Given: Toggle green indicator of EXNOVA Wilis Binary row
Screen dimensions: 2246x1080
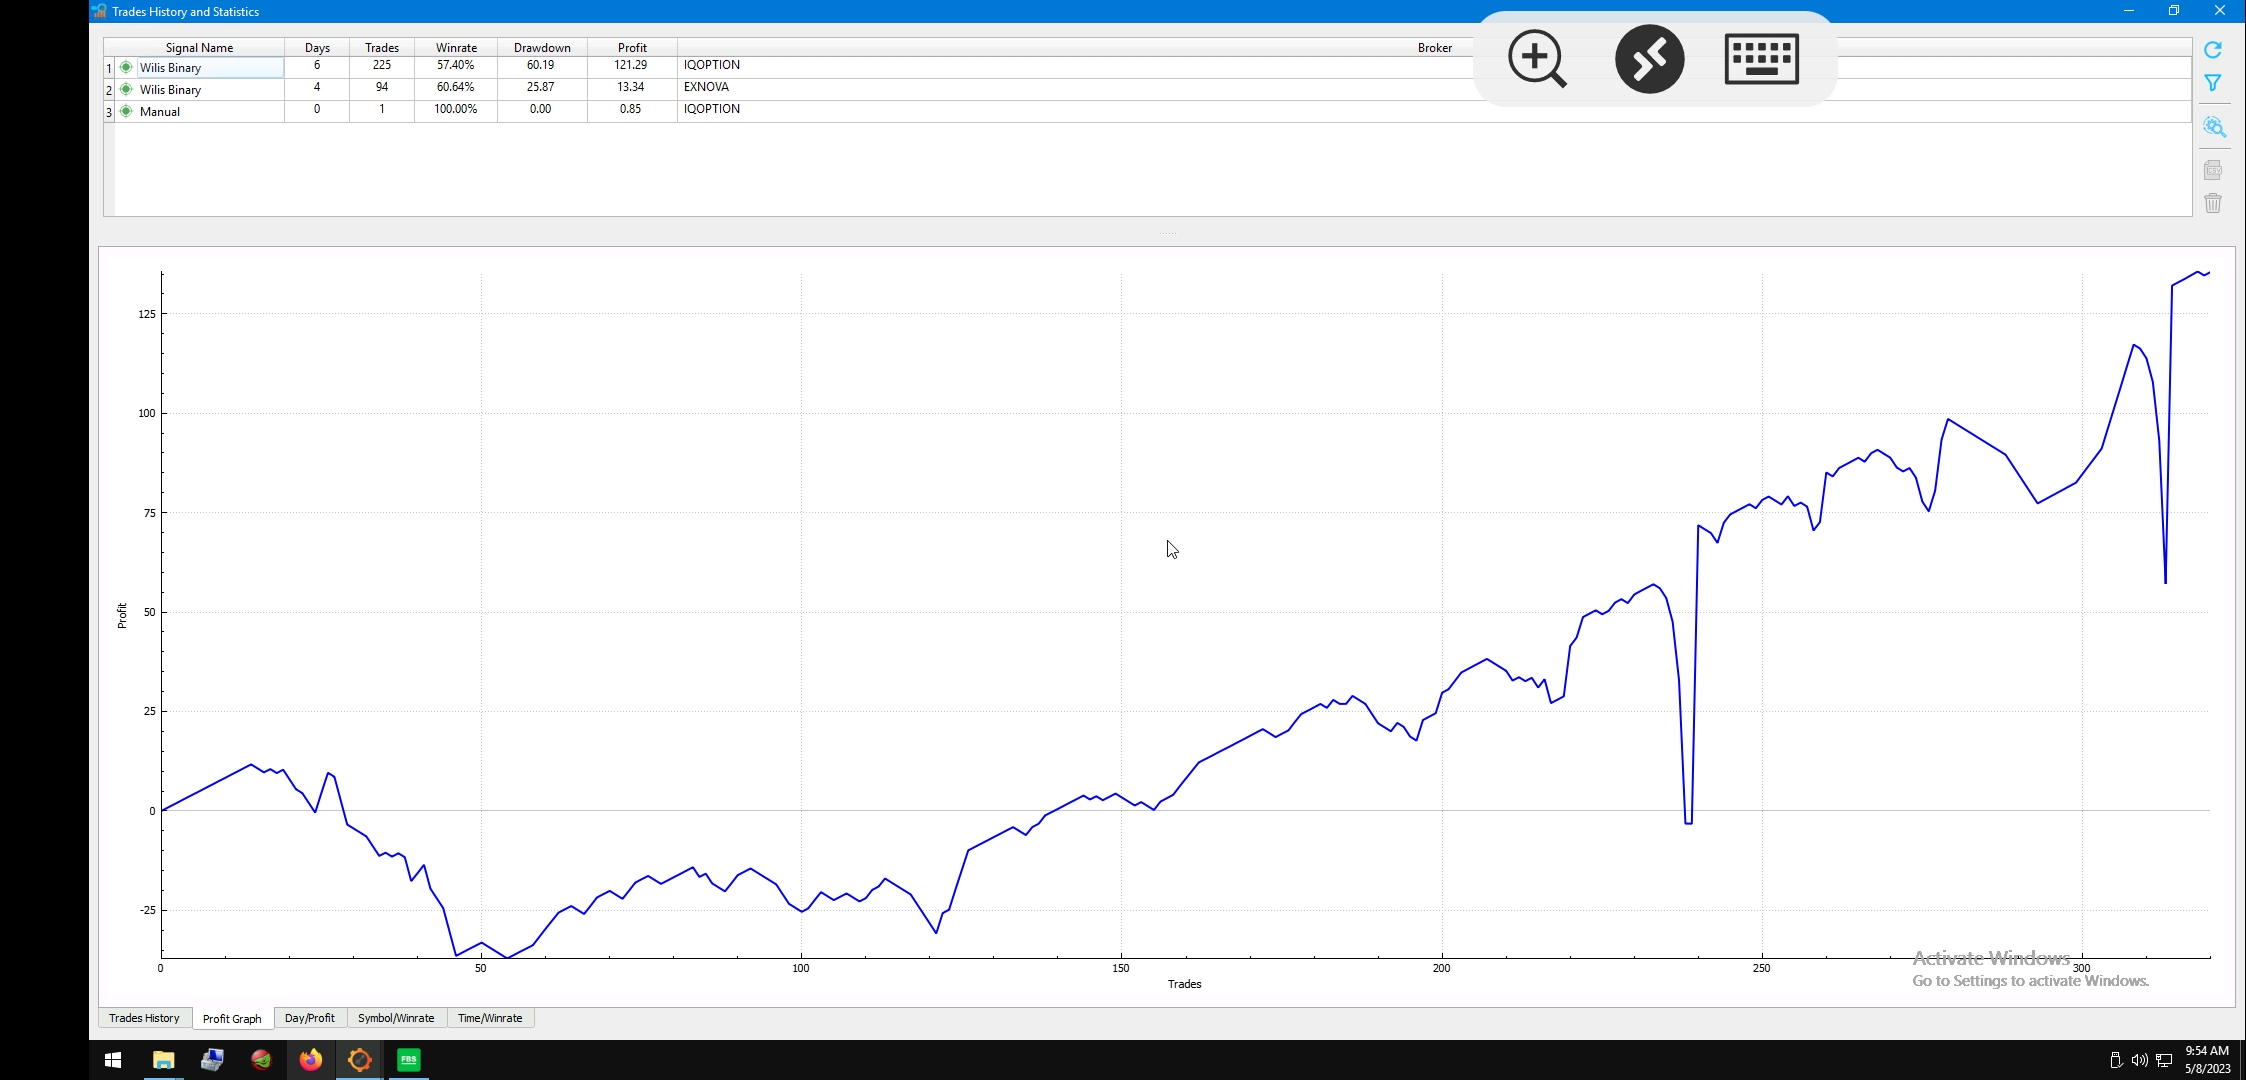Looking at the screenshot, I should [126, 89].
